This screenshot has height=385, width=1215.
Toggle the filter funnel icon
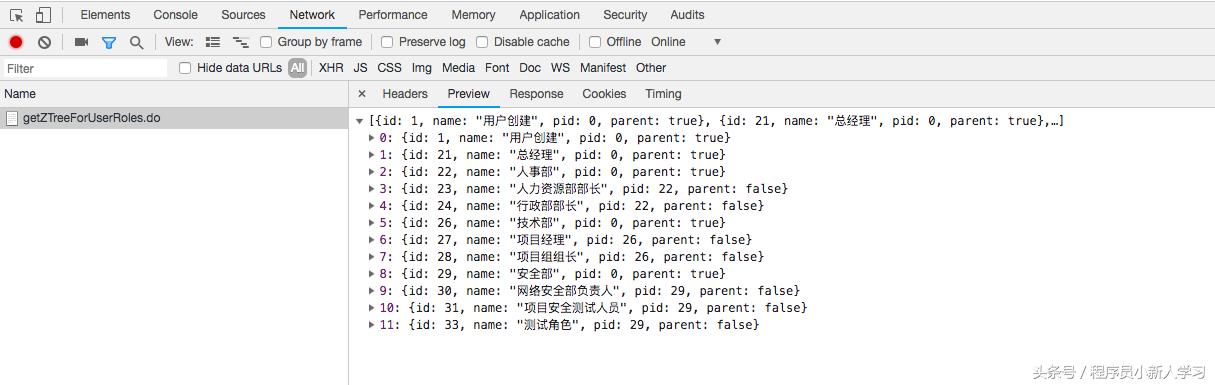(109, 42)
